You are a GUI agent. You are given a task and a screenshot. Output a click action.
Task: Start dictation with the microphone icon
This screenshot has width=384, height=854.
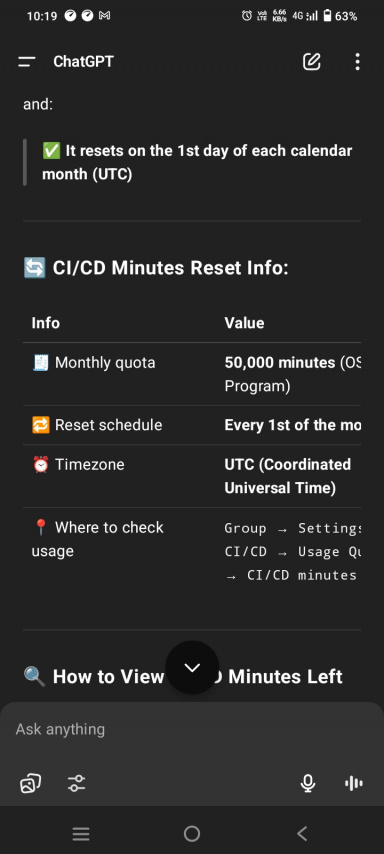[x=308, y=783]
